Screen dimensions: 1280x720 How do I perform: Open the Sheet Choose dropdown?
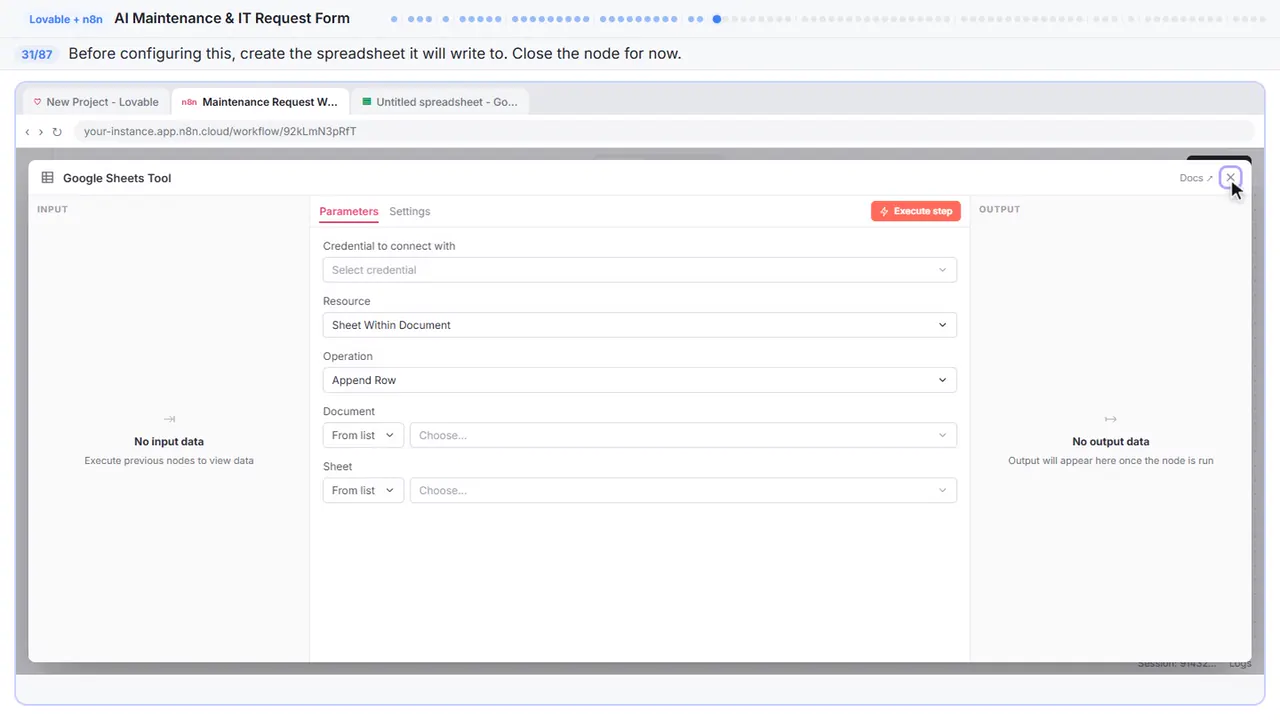pos(683,490)
